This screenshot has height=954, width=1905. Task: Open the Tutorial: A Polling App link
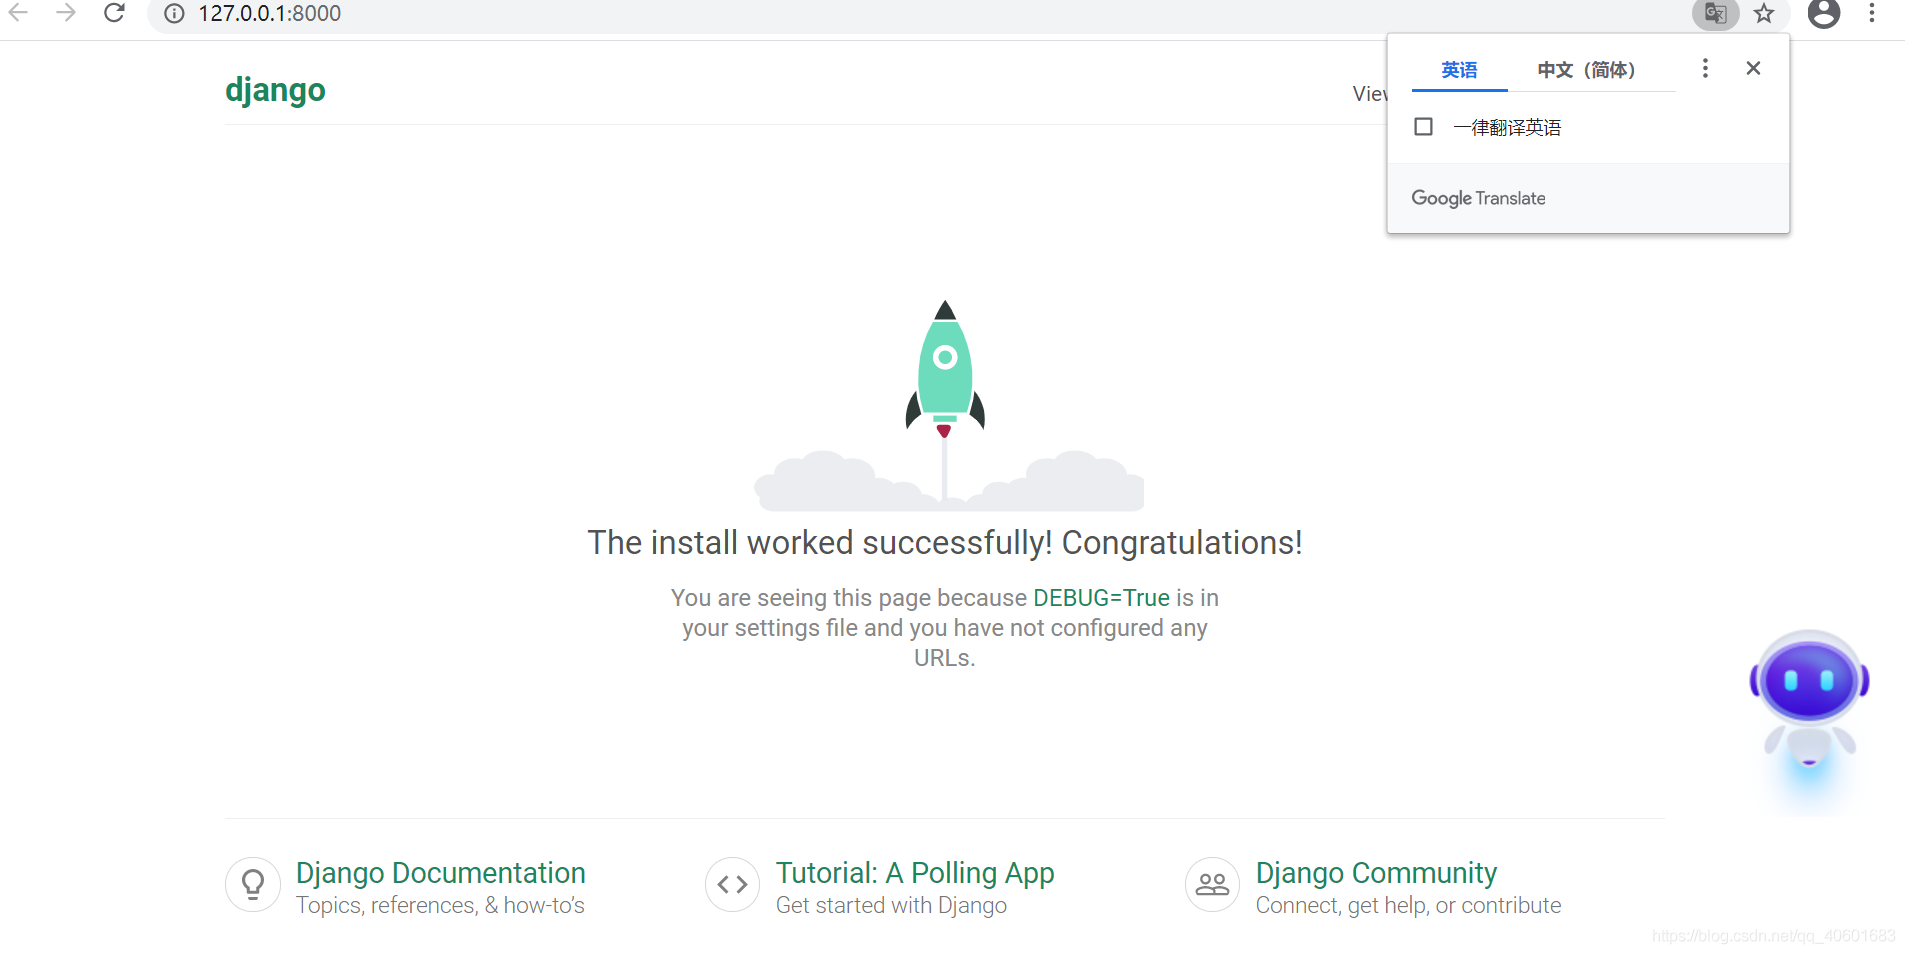point(915,873)
